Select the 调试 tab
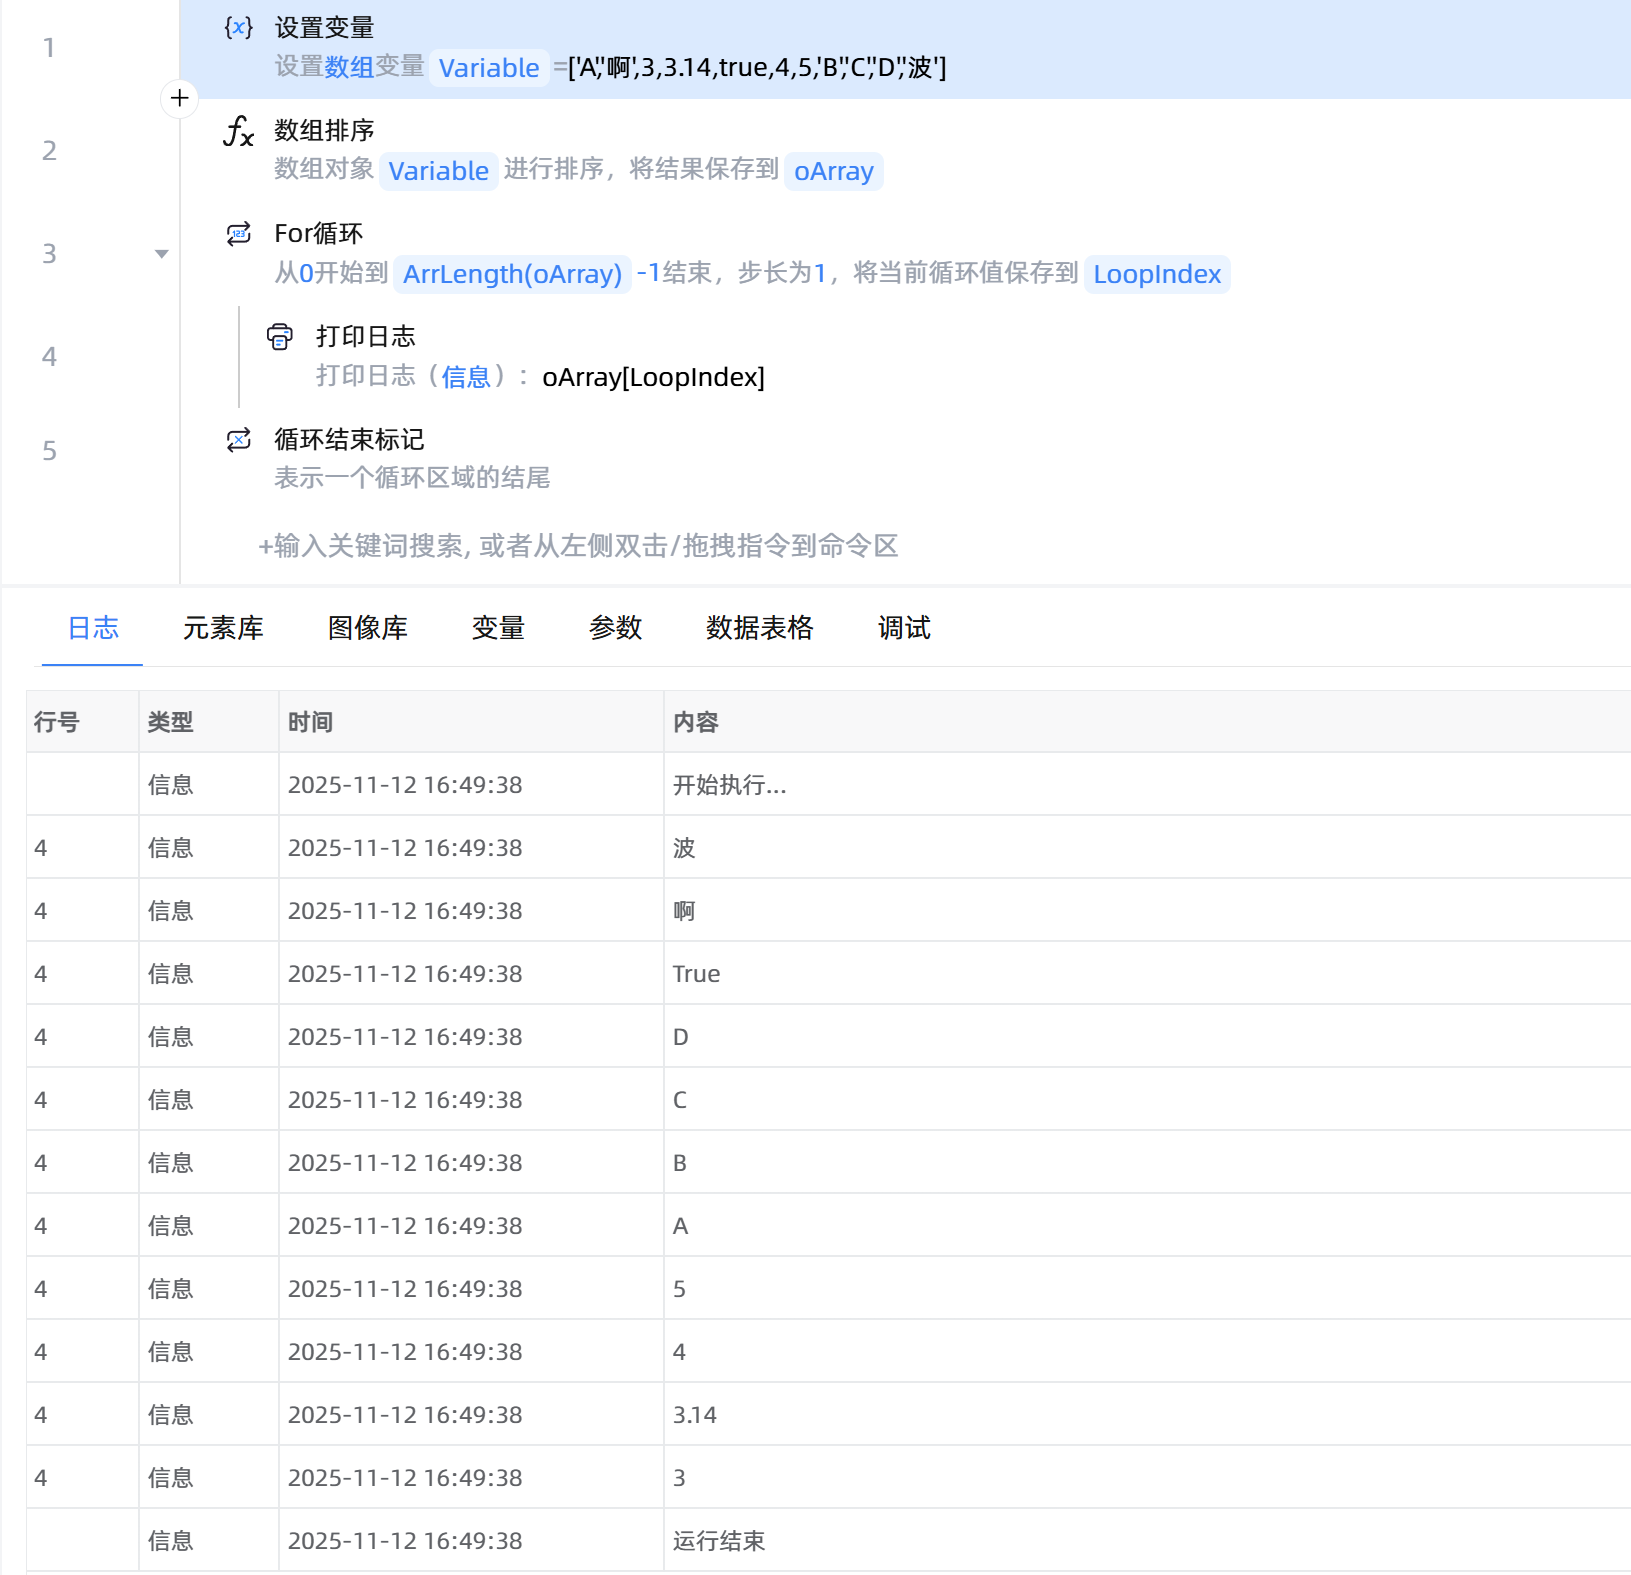This screenshot has height=1575, width=1631. [904, 628]
